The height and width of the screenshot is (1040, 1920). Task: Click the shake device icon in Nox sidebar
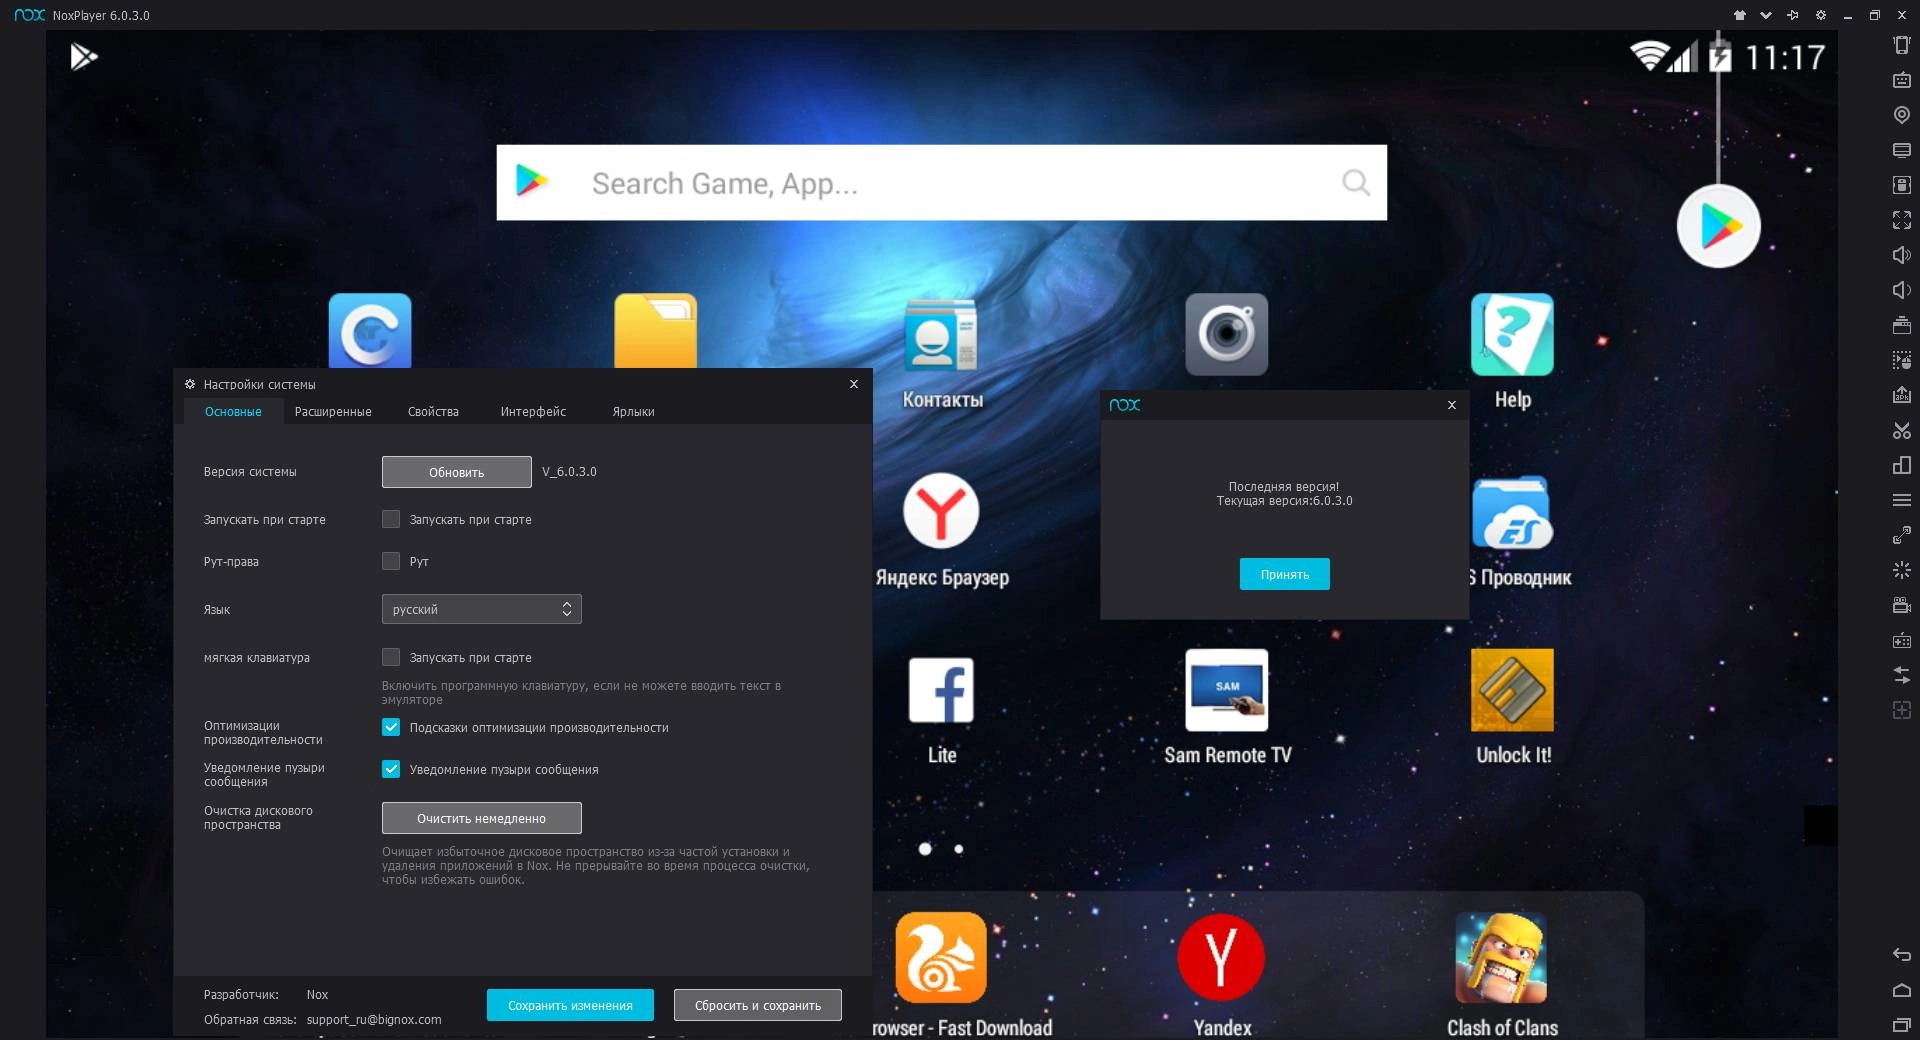tap(1902, 45)
